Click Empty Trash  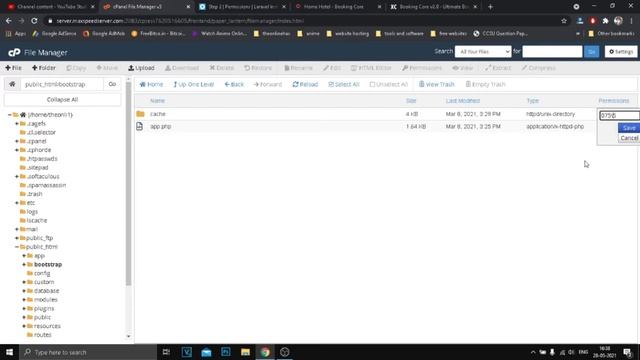pyautogui.click(x=485, y=84)
